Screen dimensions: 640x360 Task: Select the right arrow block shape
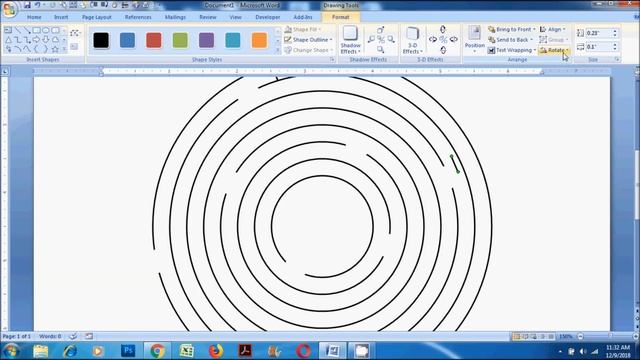[36, 40]
